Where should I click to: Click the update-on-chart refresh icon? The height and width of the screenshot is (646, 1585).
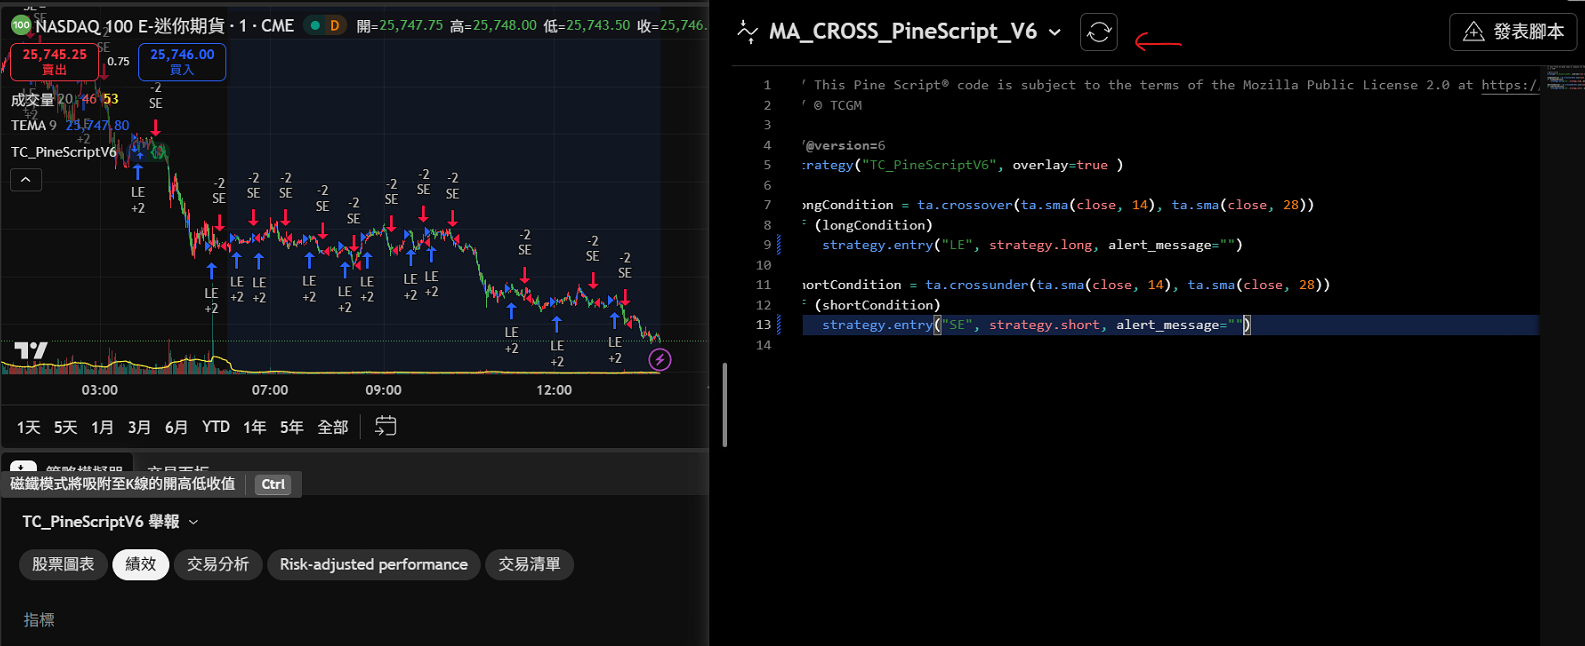click(1098, 32)
